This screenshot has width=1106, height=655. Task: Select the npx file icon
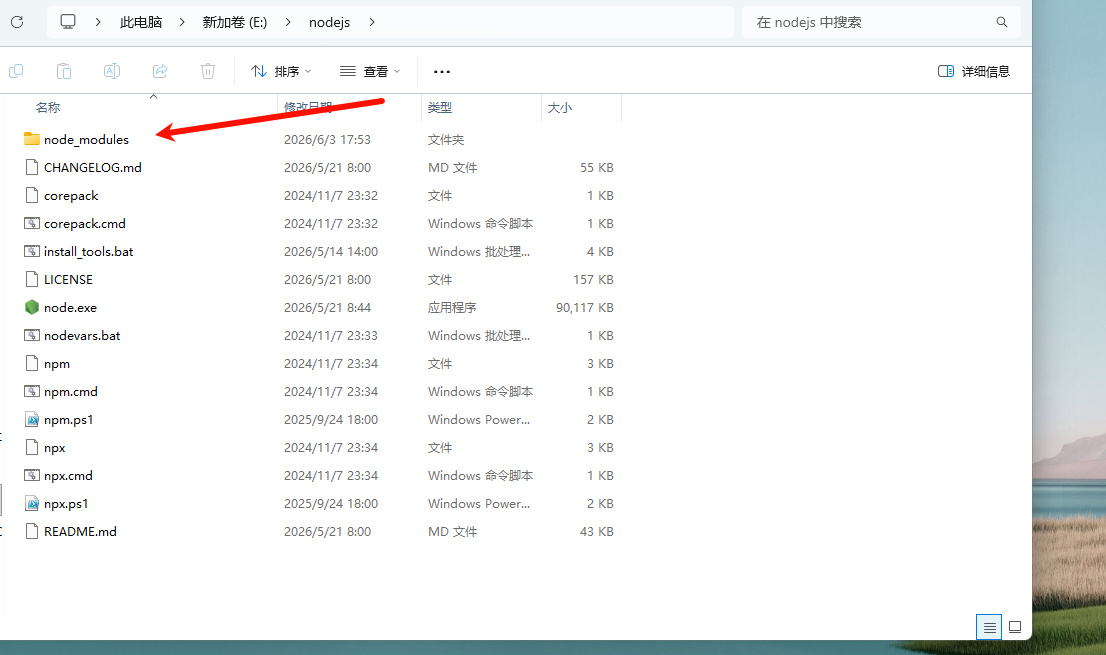pos(32,448)
